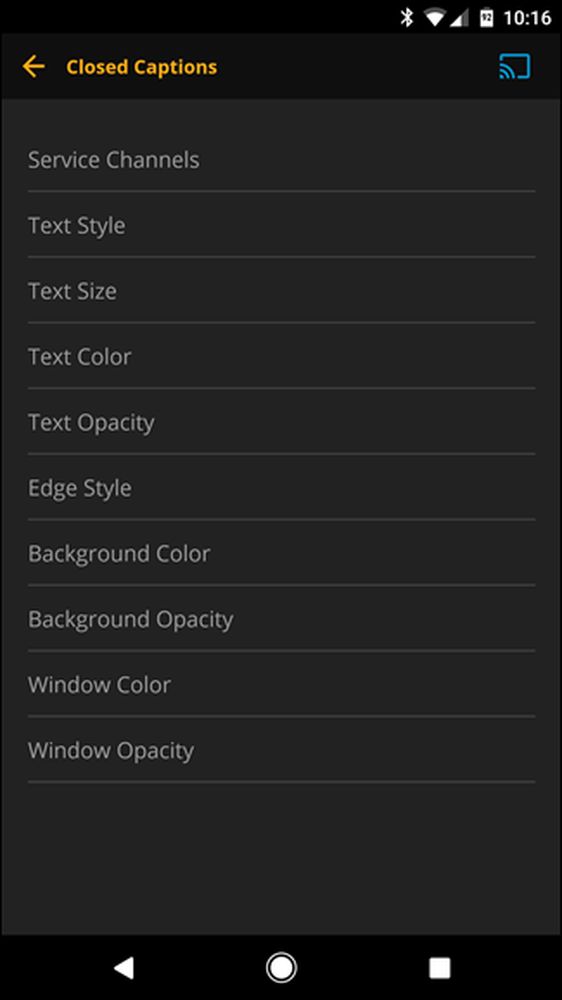The image size is (562, 1000).
Task: Tap the orange back arrow
Action: pos(33,66)
